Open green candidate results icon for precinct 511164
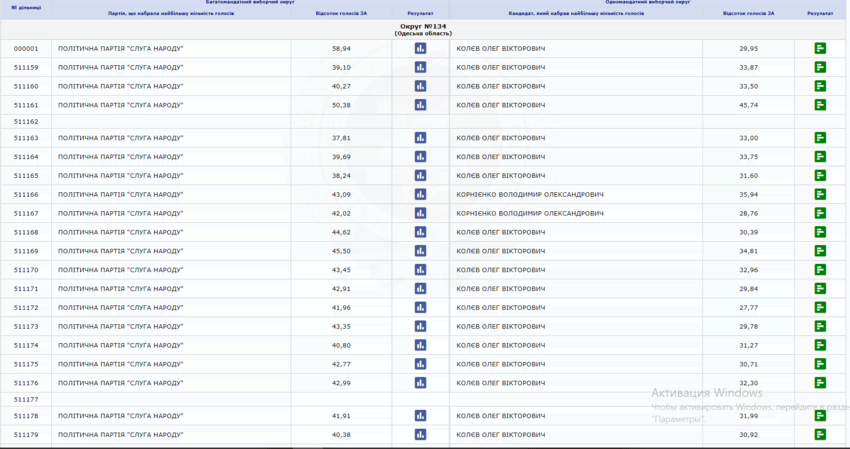850x449 pixels. tap(820, 157)
